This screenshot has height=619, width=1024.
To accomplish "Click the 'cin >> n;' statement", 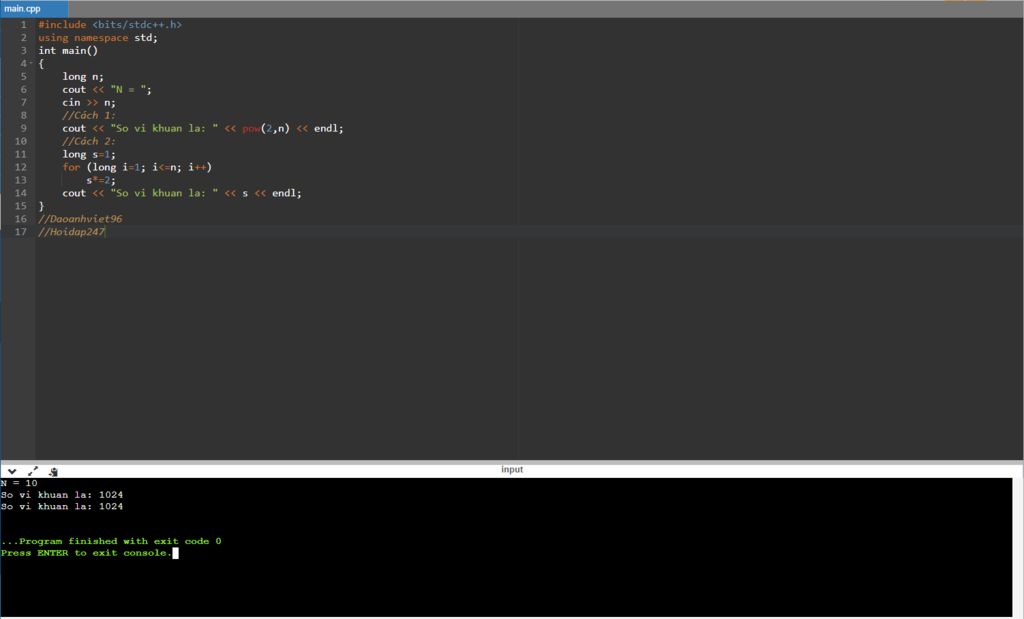I will point(89,103).
